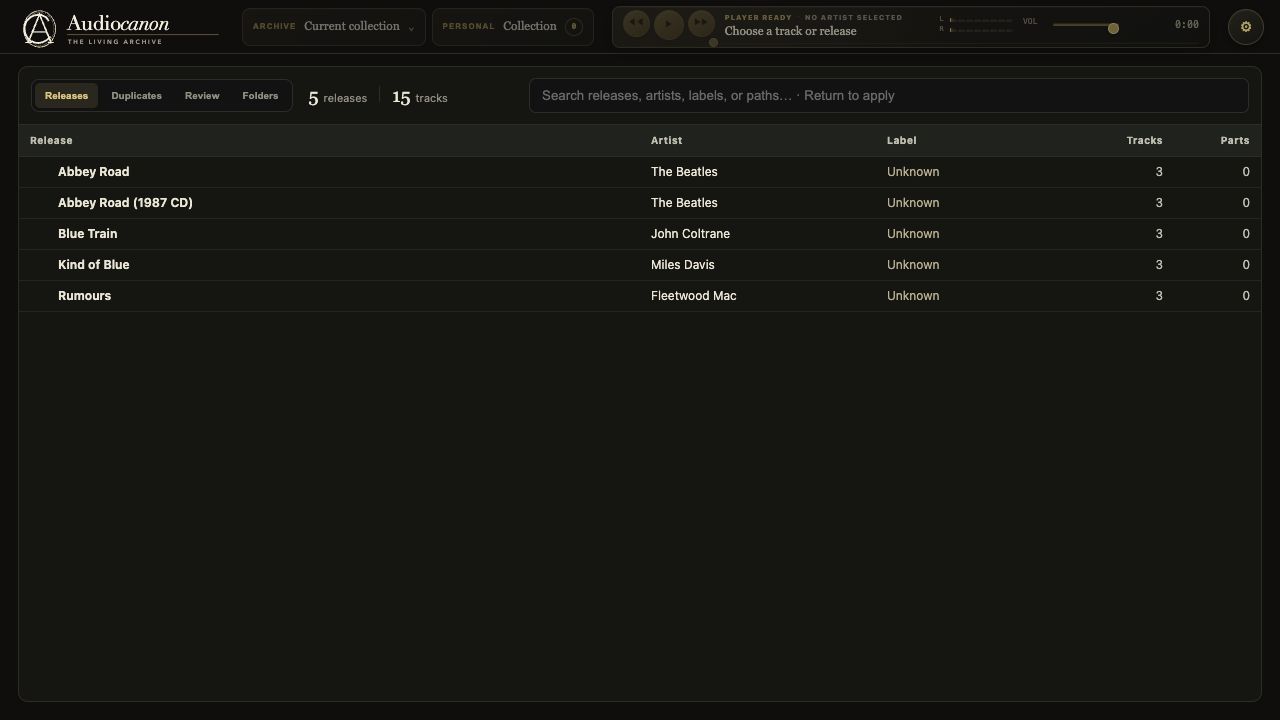Sort by the Release column header
1280x720 pixels.
(x=51, y=141)
